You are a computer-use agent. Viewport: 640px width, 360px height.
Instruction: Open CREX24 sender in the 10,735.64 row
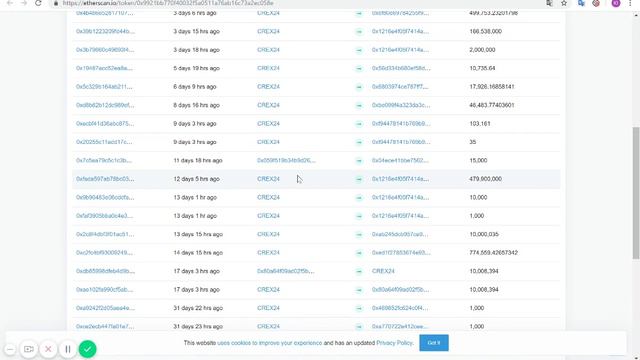coord(268,68)
